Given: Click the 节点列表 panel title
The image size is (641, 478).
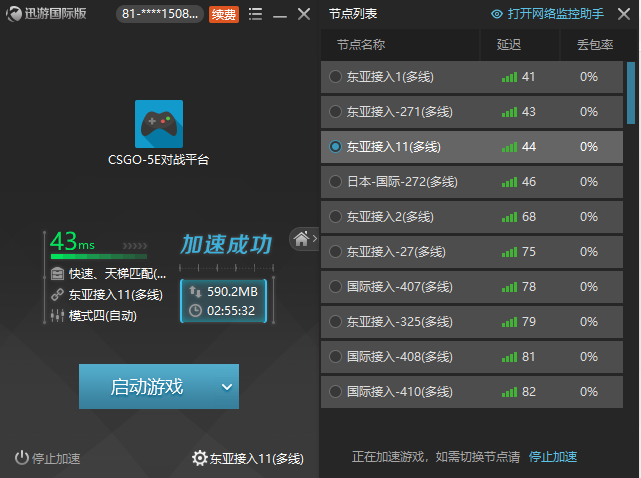Looking at the screenshot, I should [x=353, y=14].
